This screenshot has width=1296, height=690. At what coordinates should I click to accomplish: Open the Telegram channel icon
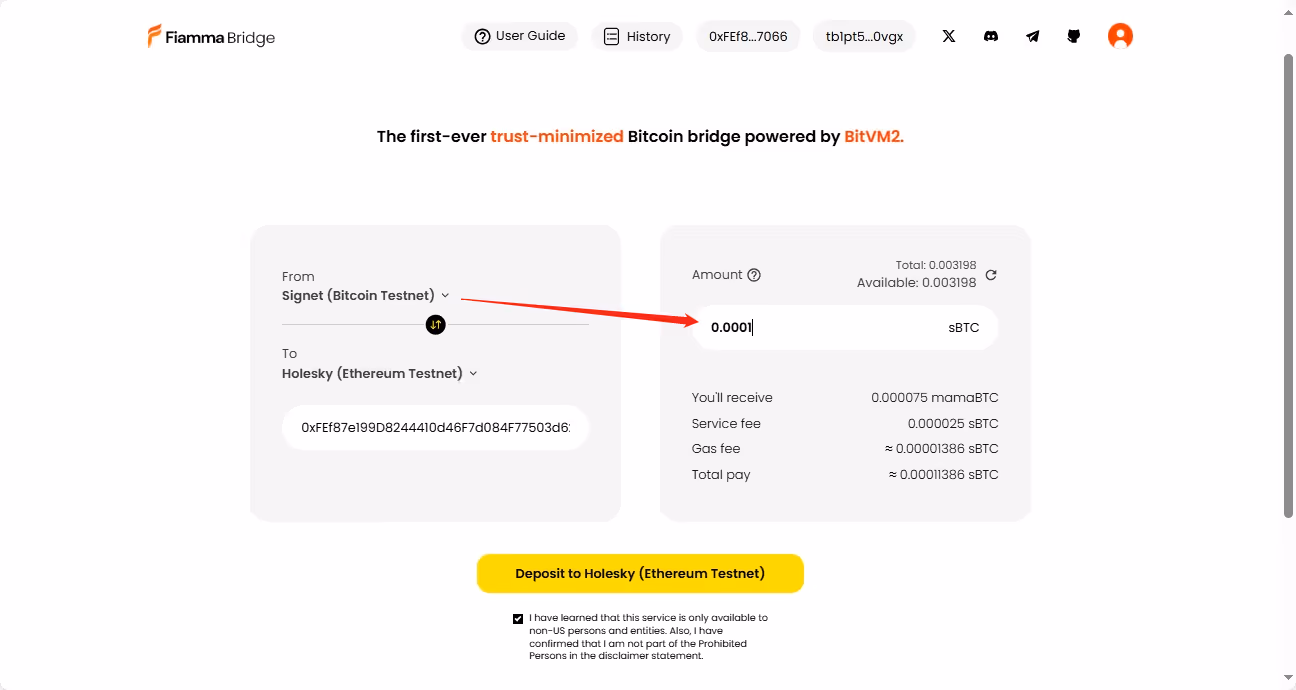pos(1032,36)
